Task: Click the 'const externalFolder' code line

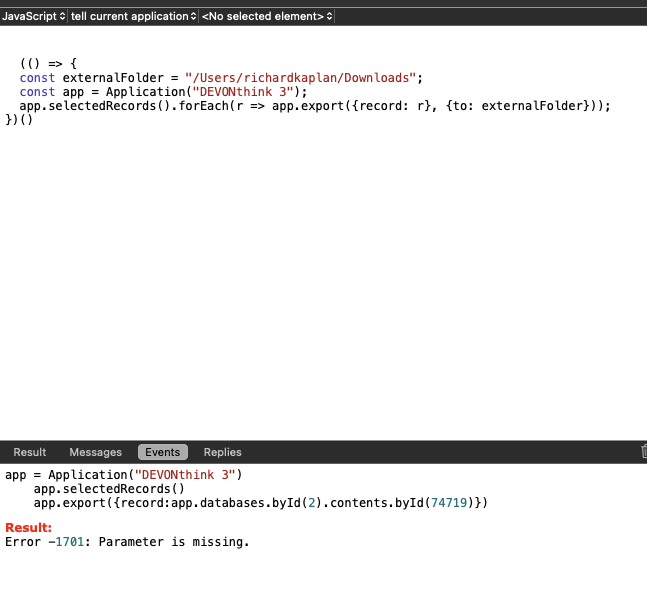Action: pyautogui.click(x=100, y=77)
